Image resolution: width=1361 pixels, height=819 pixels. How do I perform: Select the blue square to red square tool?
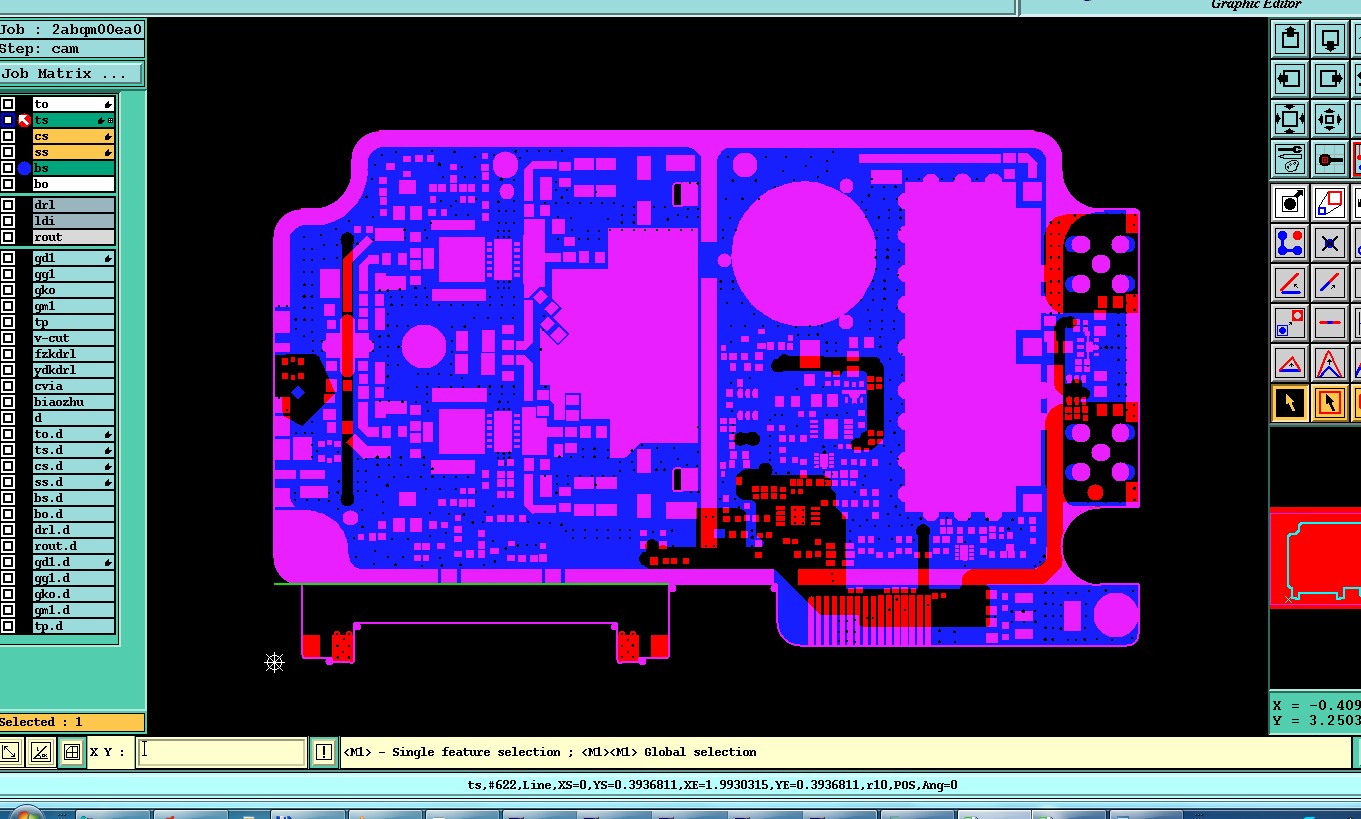tap(1290, 322)
